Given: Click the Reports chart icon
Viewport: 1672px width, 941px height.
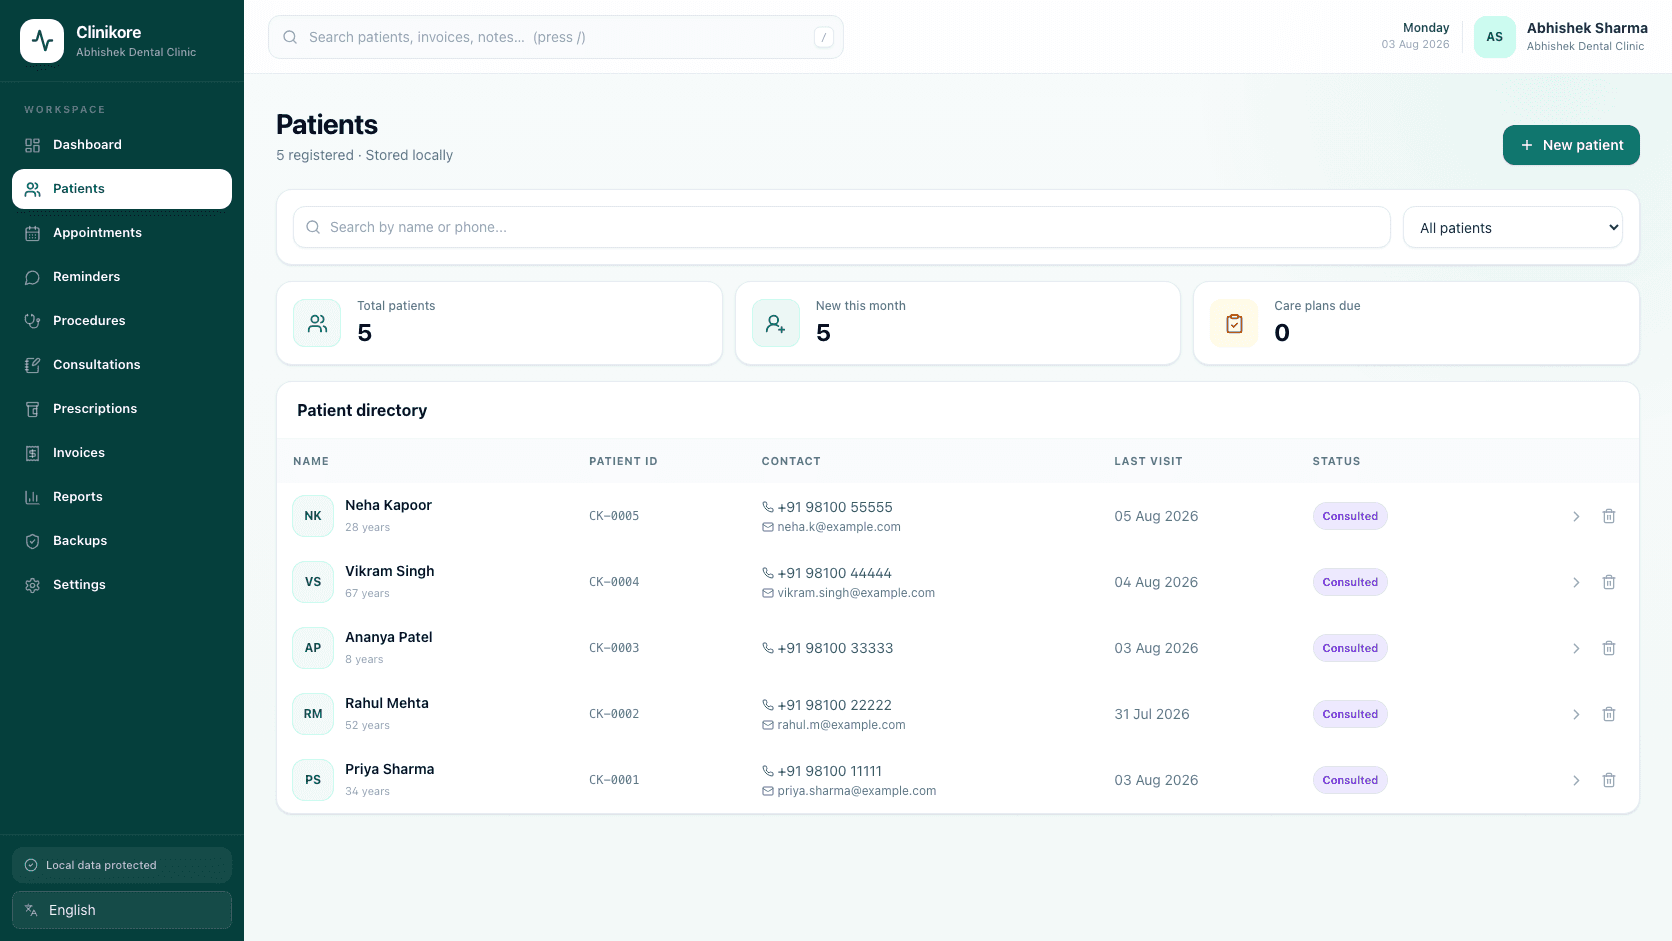Looking at the screenshot, I should (x=32, y=497).
